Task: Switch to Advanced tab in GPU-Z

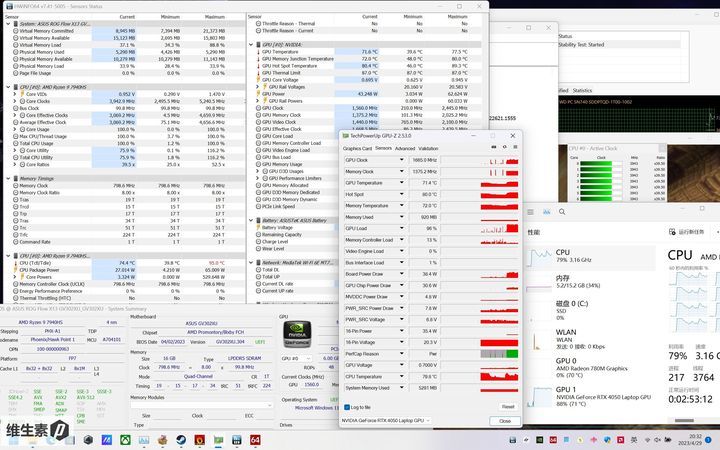Action: coord(405,148)
